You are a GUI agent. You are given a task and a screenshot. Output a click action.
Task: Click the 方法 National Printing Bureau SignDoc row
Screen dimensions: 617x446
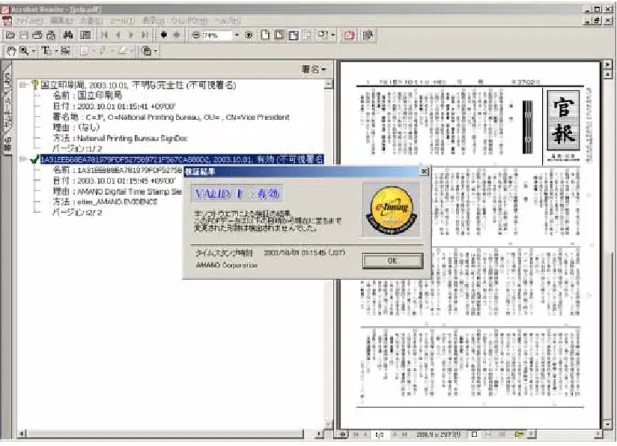click(120, 138)
